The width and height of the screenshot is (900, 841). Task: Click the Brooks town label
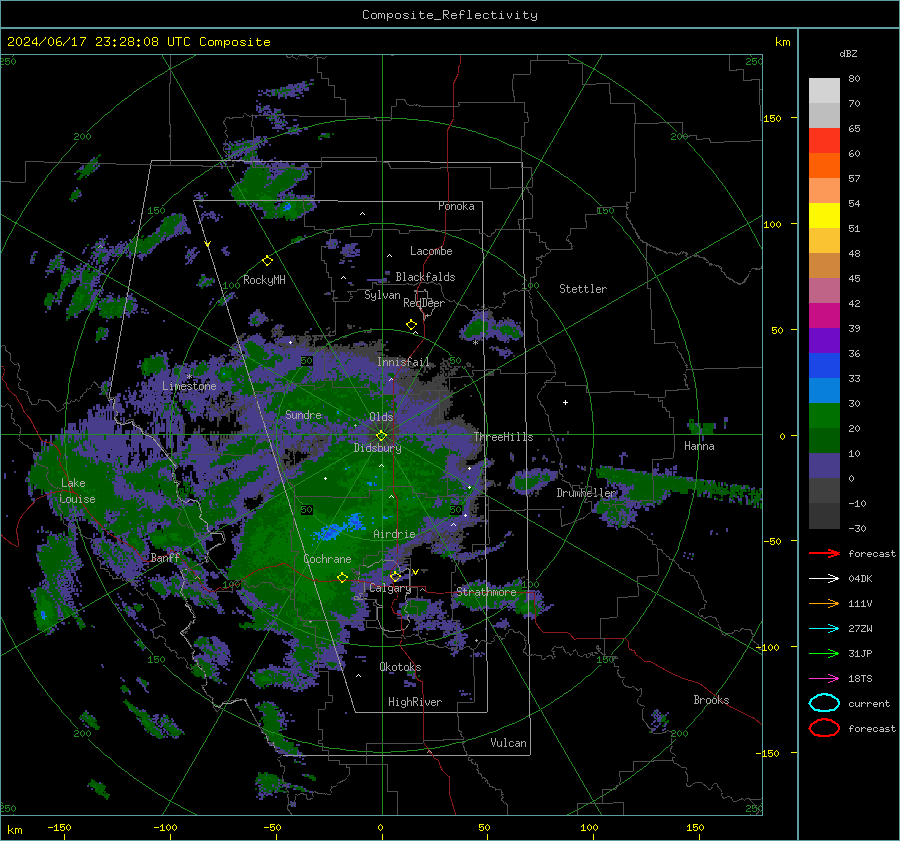click(x=711, y=700)
